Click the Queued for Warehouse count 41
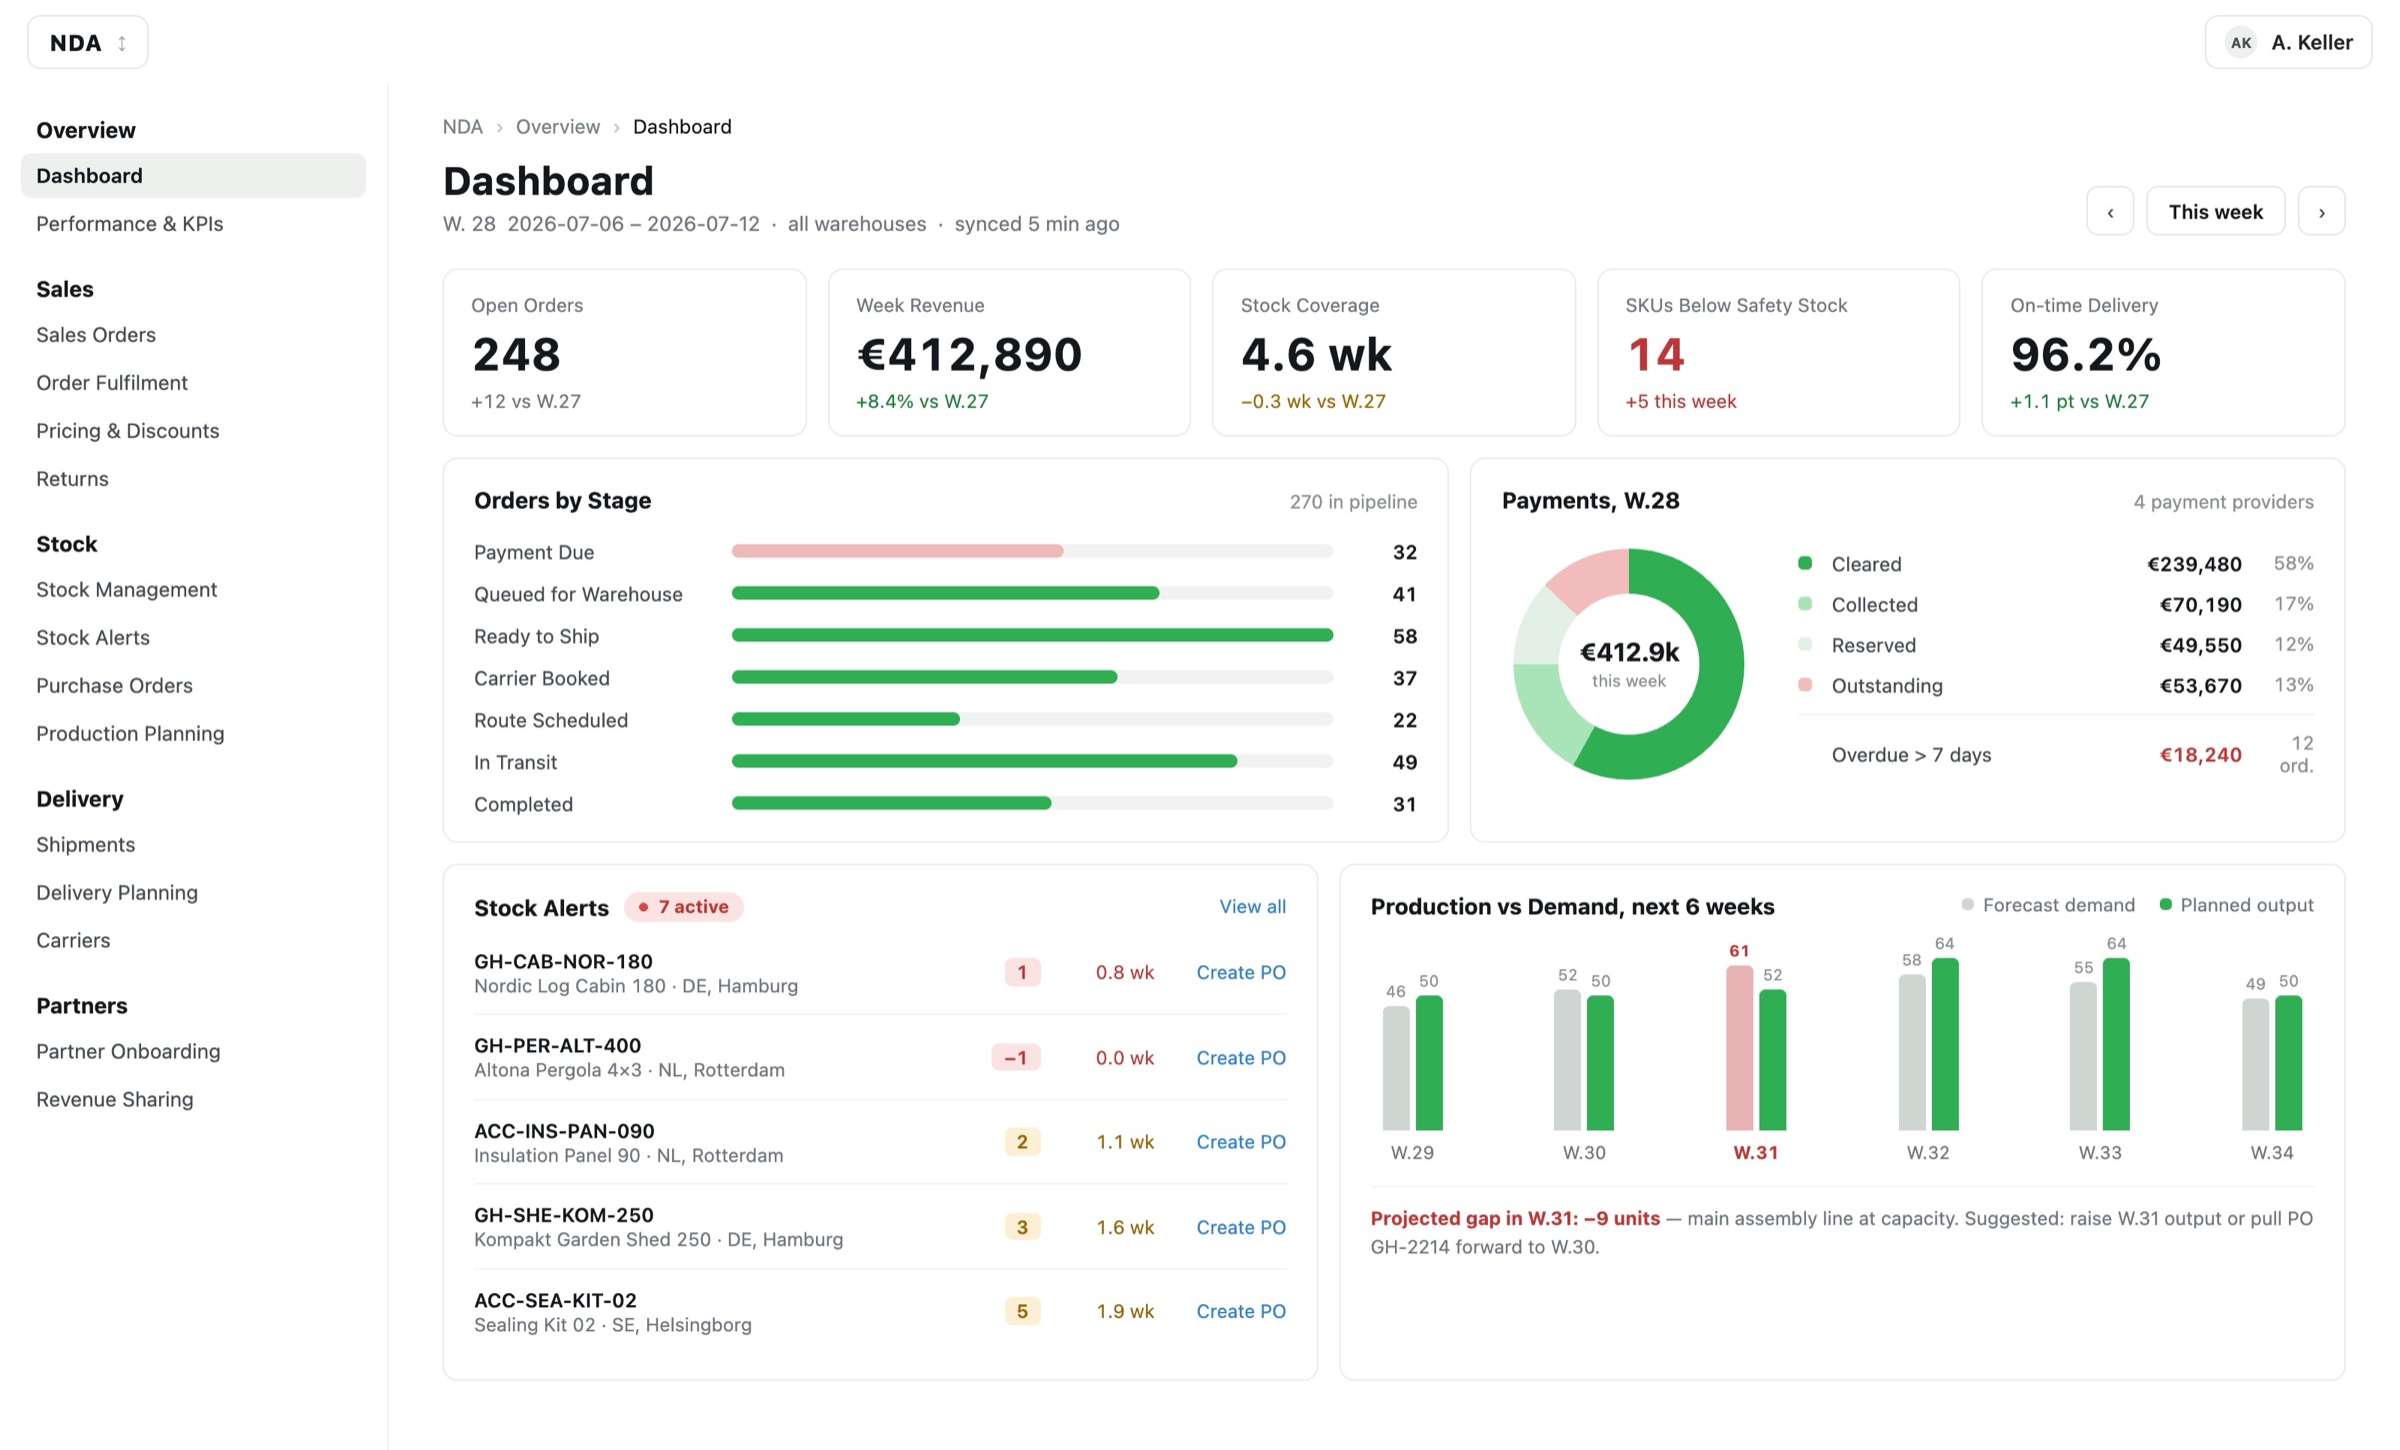 pos(1404,594)
